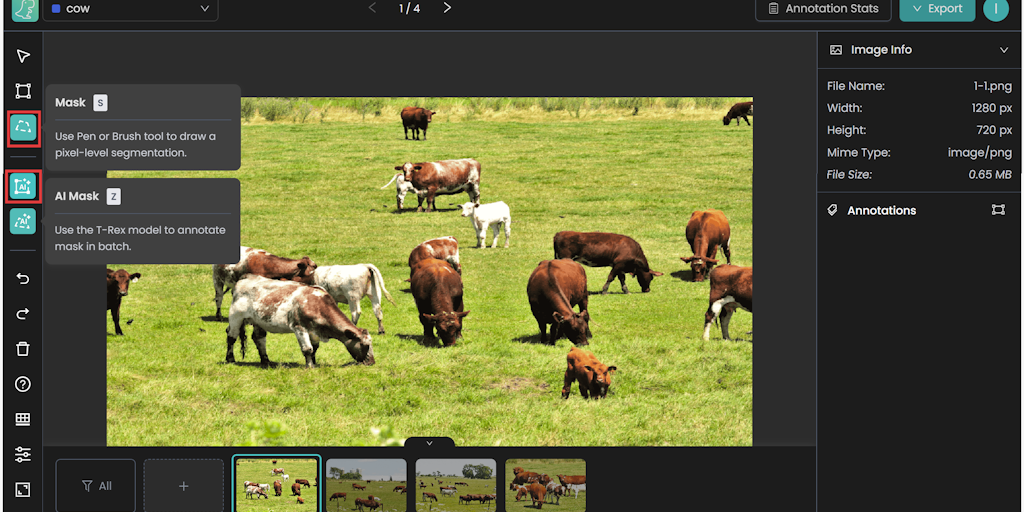Redo the last action
Viewport: 1024px width, 512px height.
pos(24,314)
